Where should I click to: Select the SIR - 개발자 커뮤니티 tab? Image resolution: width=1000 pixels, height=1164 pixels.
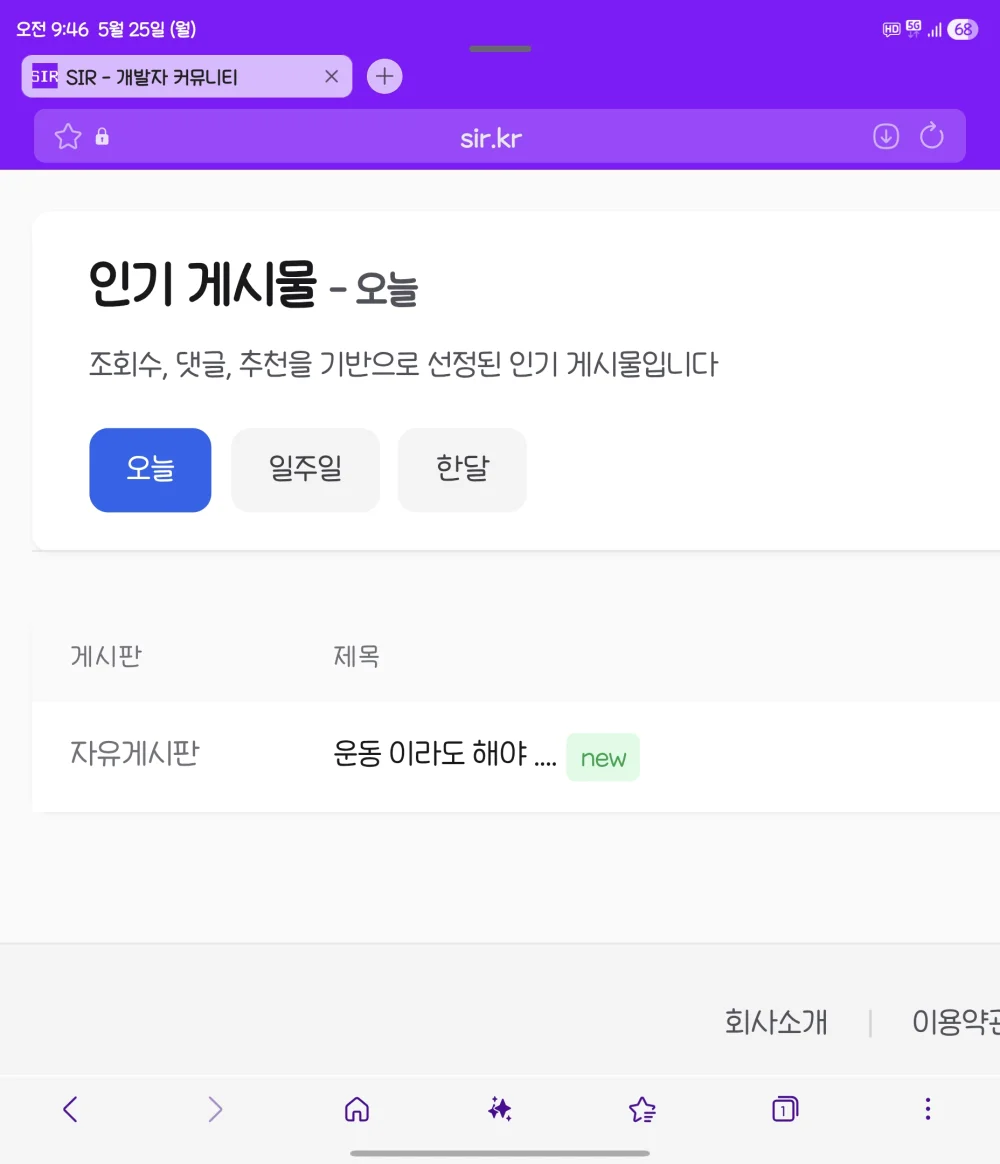186,76
